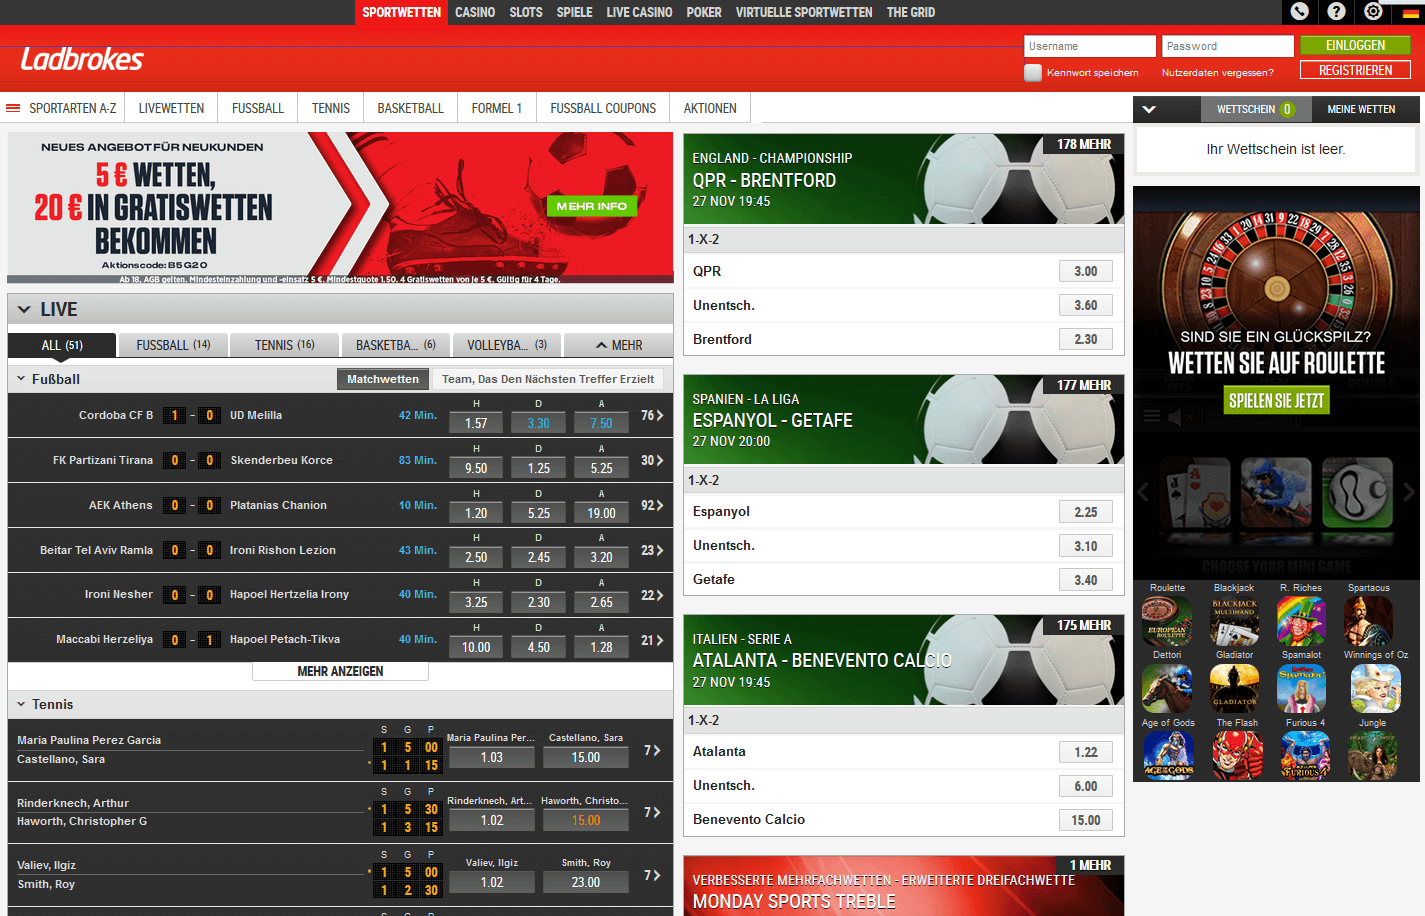The width and height of the screenshot is (1425, 916).
Task: Switch to 'Team, Das Den Nächsten Treffer Erzielt' market
Action: click(x=548, y=379)
